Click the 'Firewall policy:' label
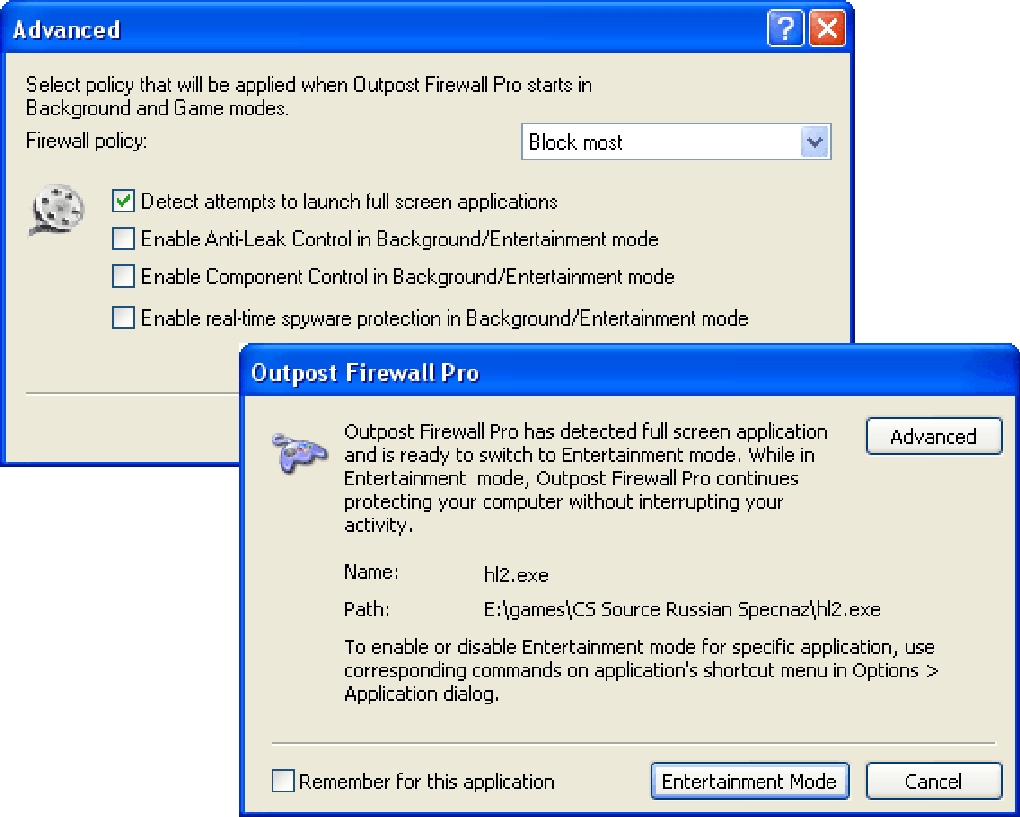This screenshot has width=1020, height=817. click(87, 141)
